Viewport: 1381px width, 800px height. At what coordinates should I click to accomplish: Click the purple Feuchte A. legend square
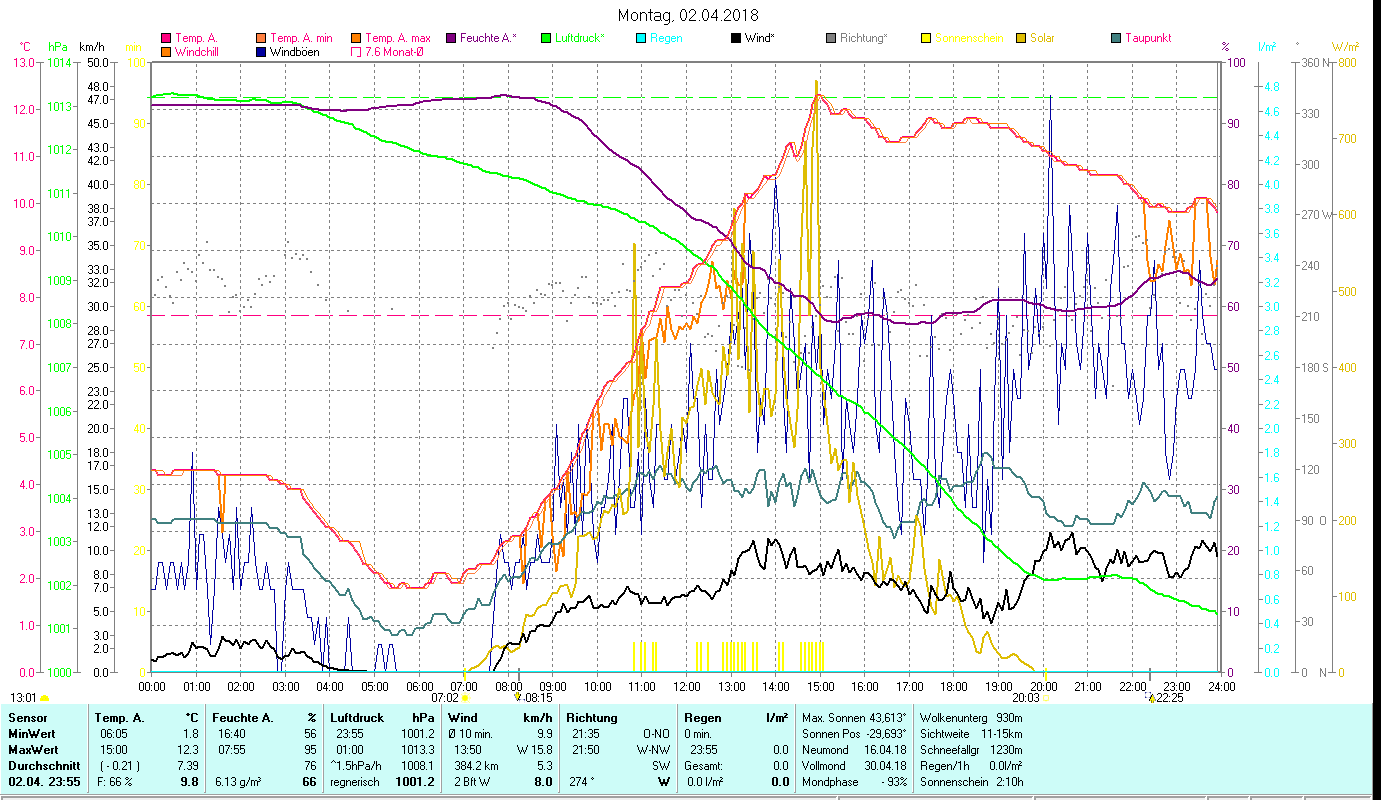(450, 38)
